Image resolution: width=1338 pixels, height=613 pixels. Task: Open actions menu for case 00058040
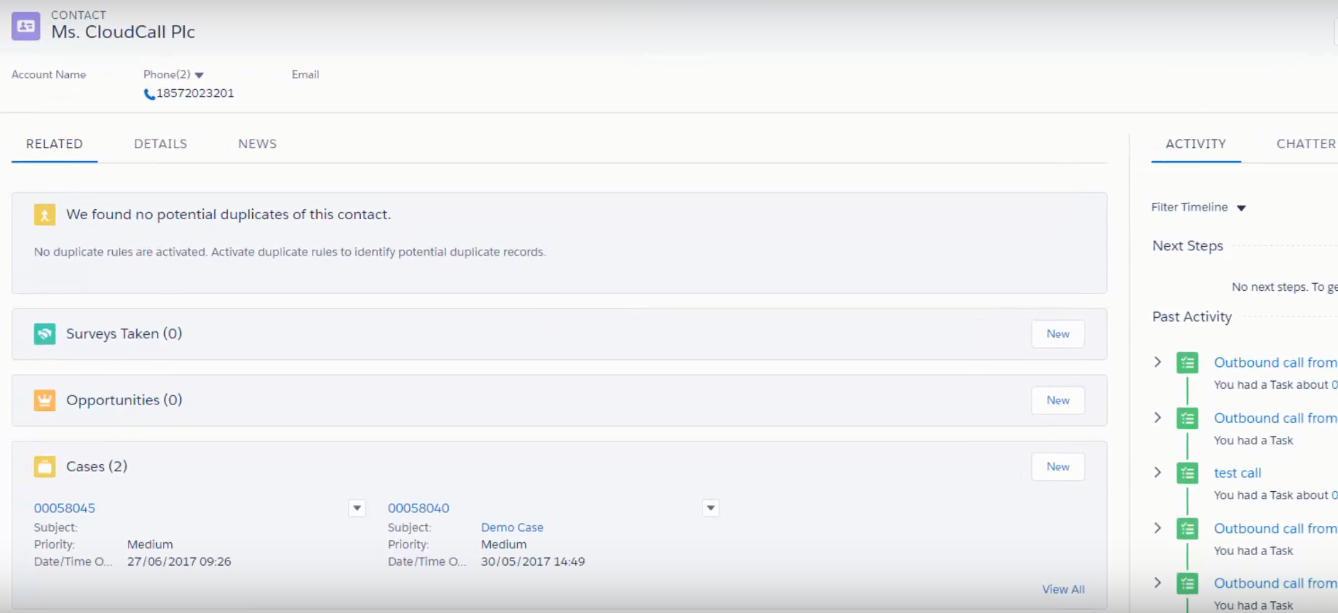coord(711,508)
